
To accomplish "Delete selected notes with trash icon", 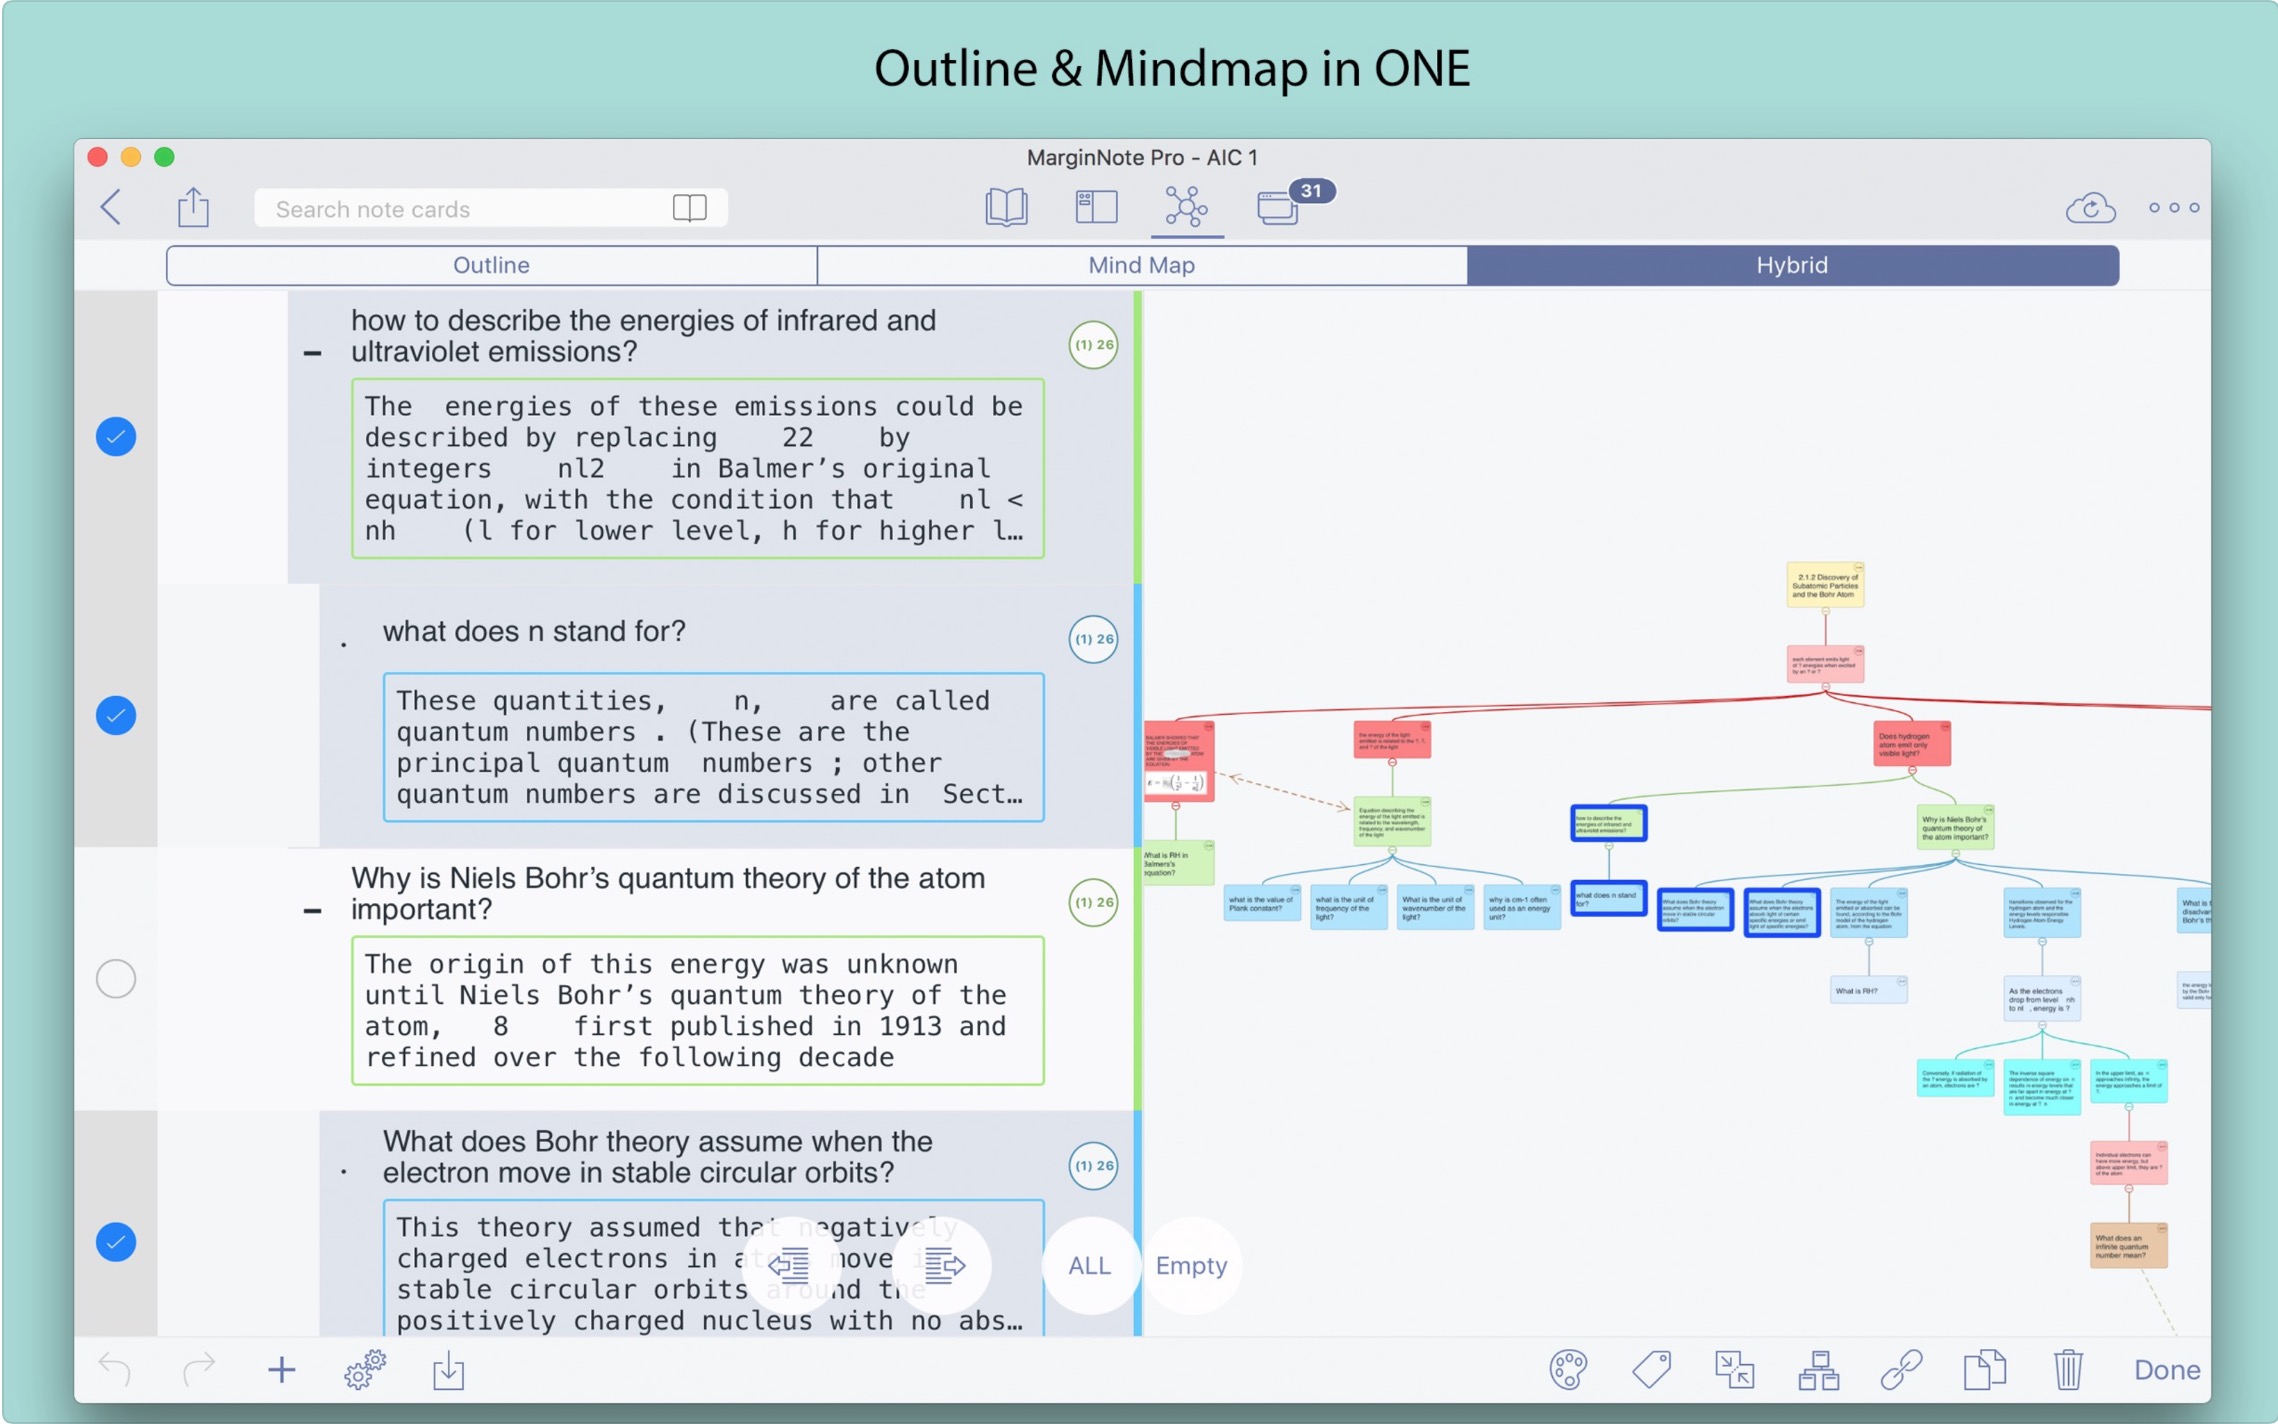I will click(2067, 1369).
